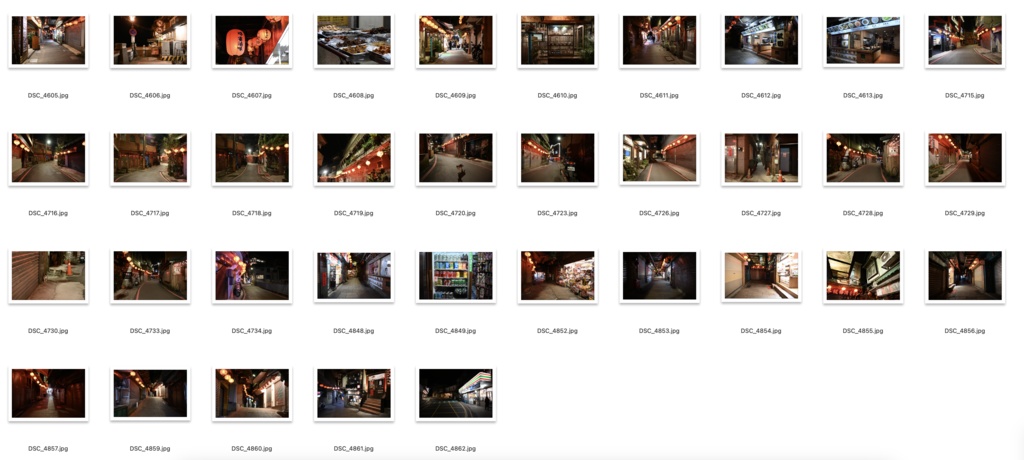The image size is (1024, 460).
Task: Select the DSC_4611.jpg thumbnail
Action: (x=660, y=41)
